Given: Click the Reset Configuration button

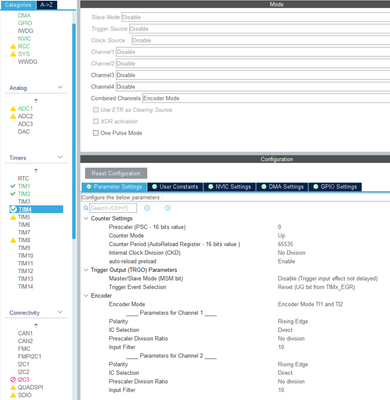Looking at the screenshot, I should pos(116,173).
